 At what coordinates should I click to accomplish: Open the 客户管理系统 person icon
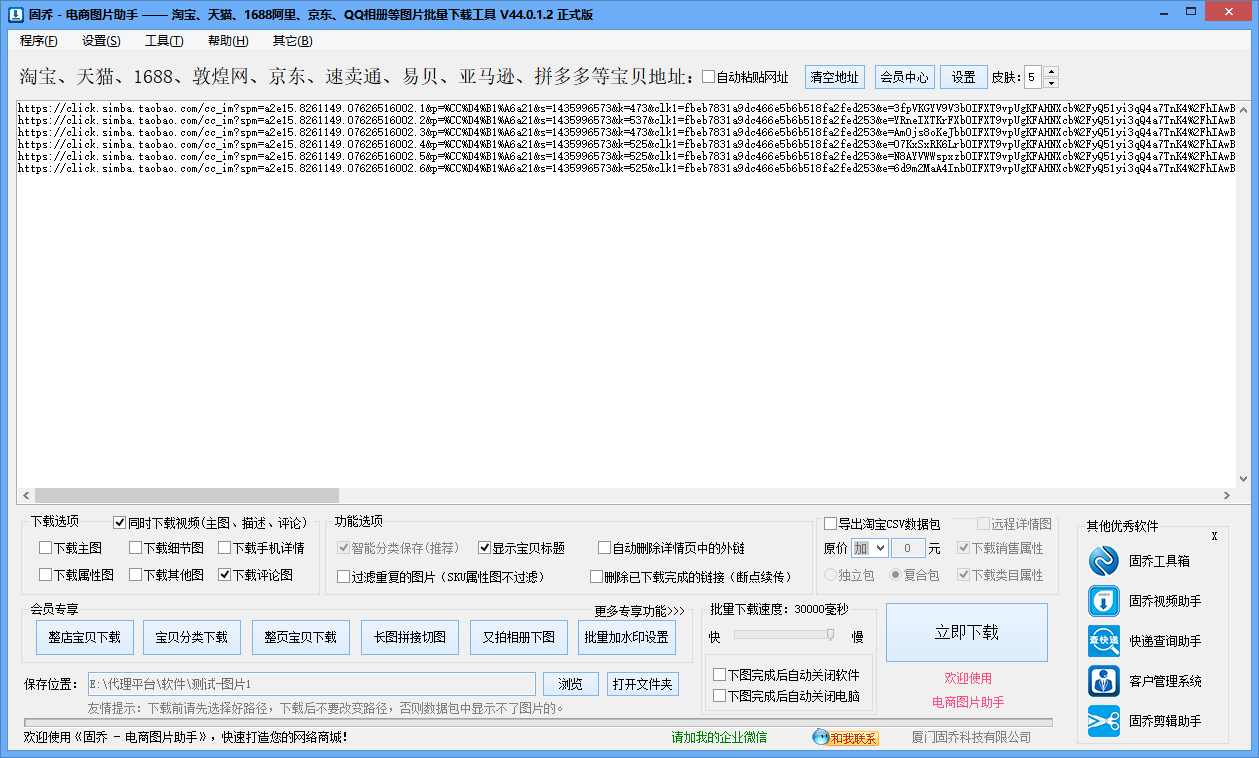click(1103, 681)
